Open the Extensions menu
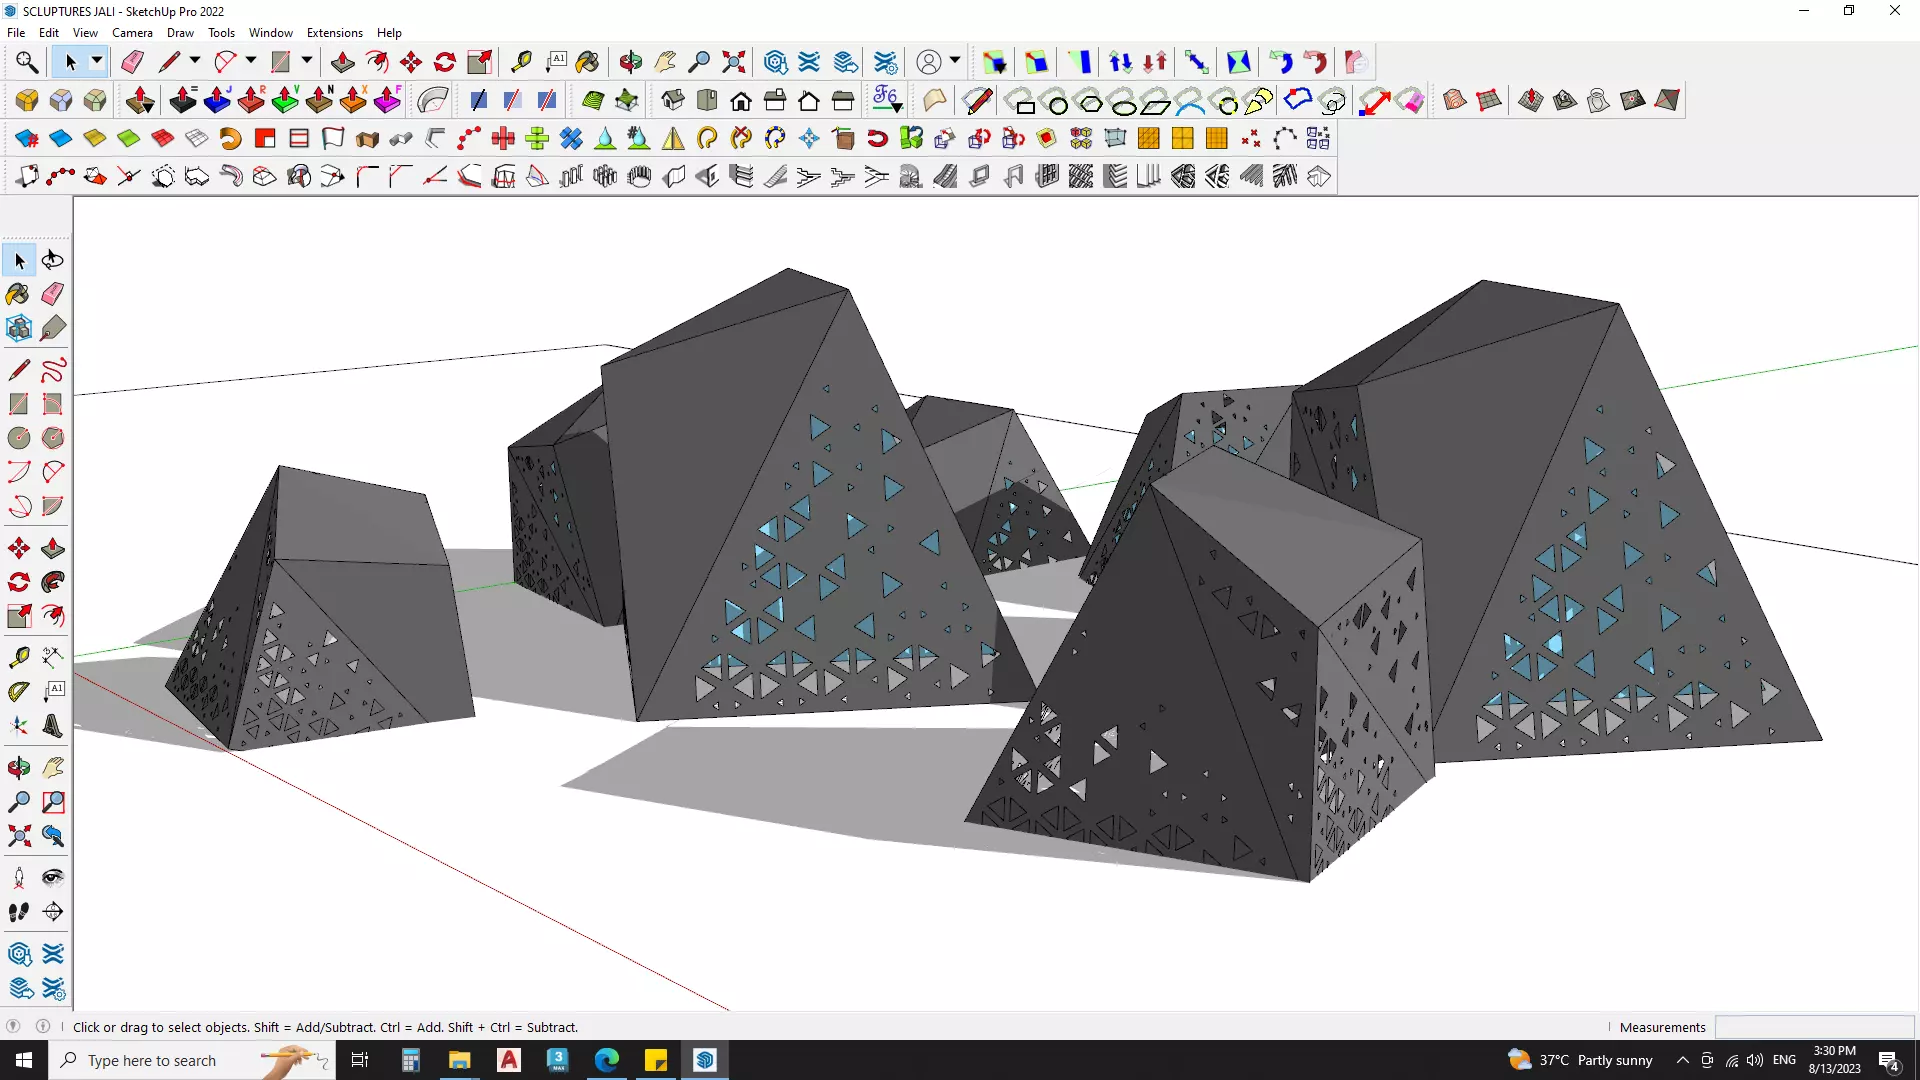Screen dimensions: 1920x1080 (334, 33)
